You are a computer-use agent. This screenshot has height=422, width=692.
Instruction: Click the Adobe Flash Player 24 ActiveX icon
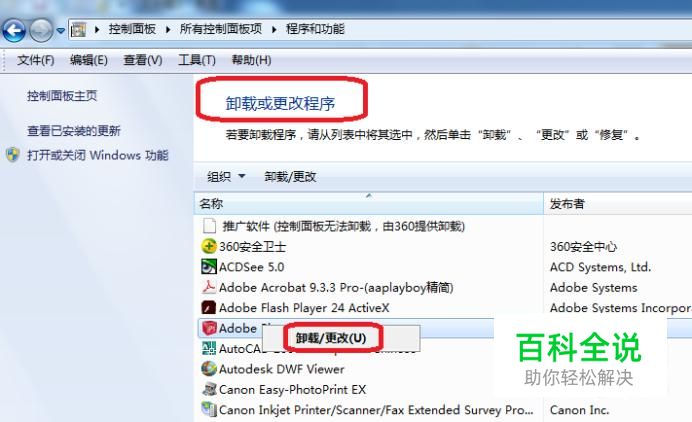[x=208, y=307]
